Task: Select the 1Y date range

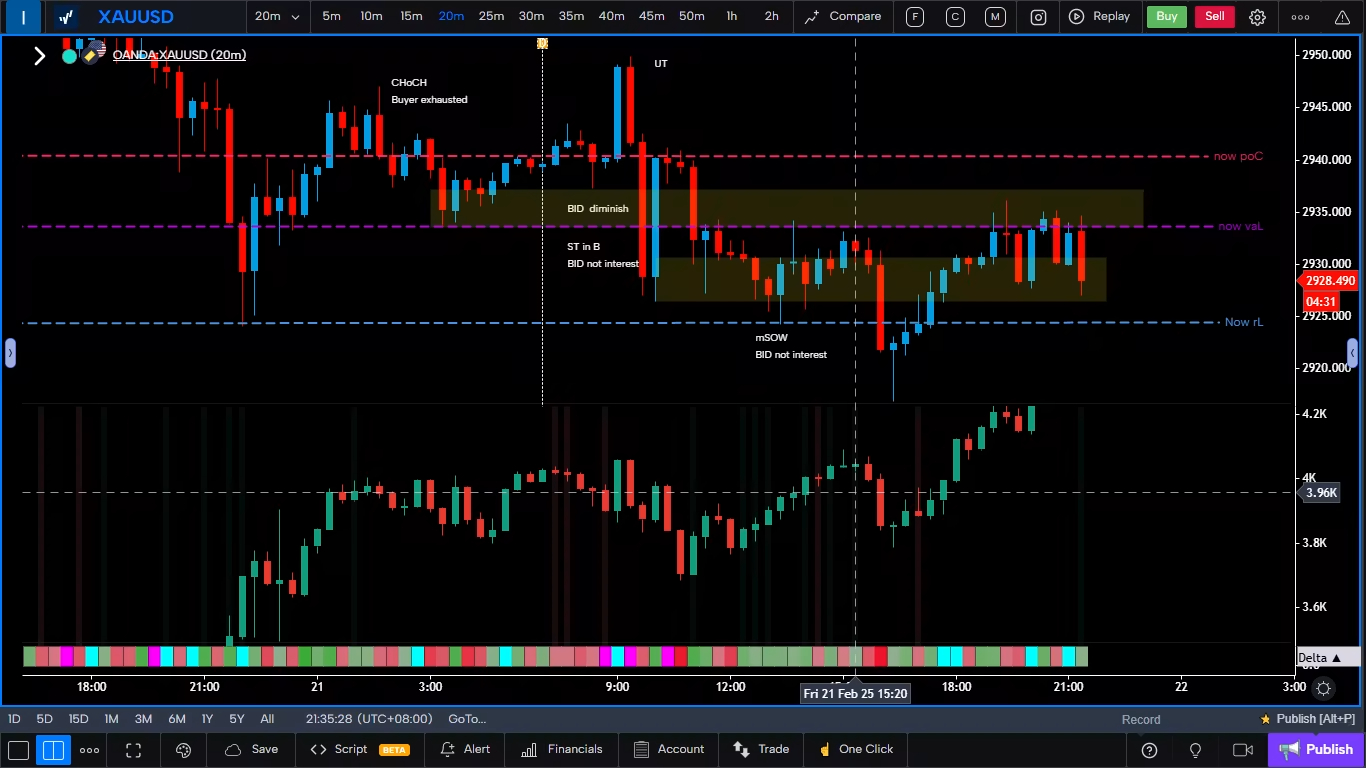Action: pos(207,719)
